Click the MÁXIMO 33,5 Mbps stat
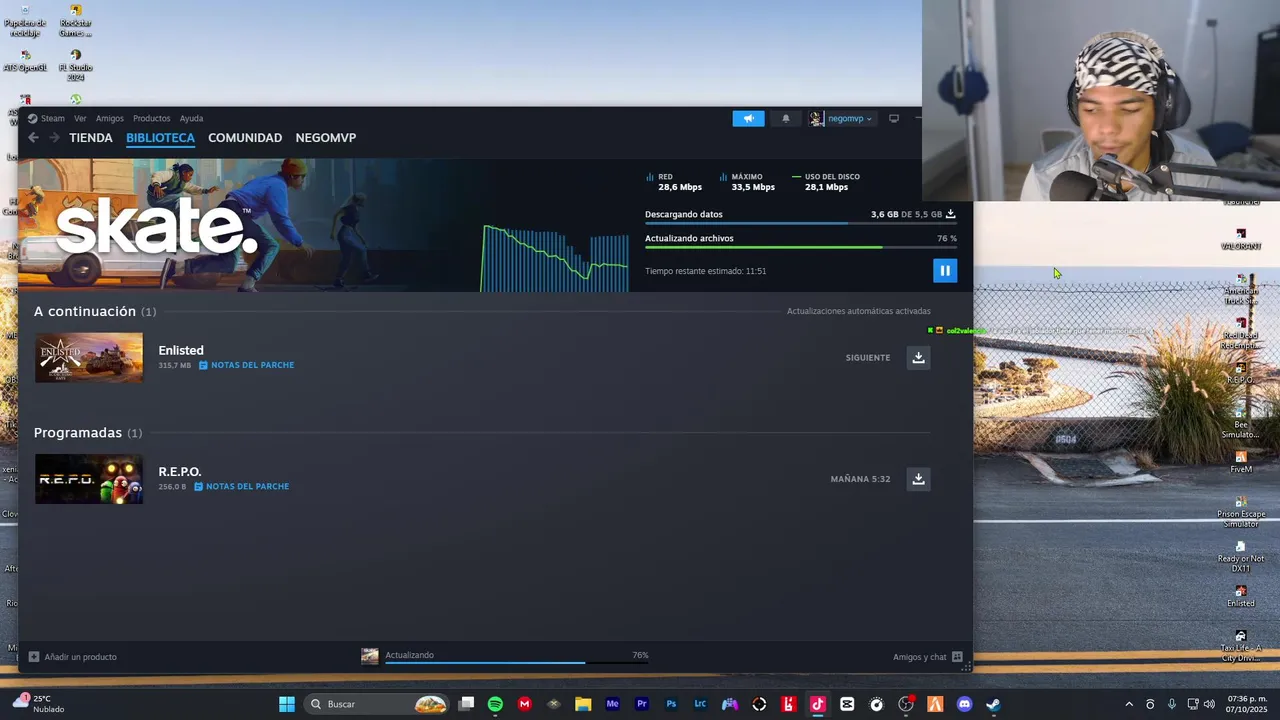 (x=747, y=182)
